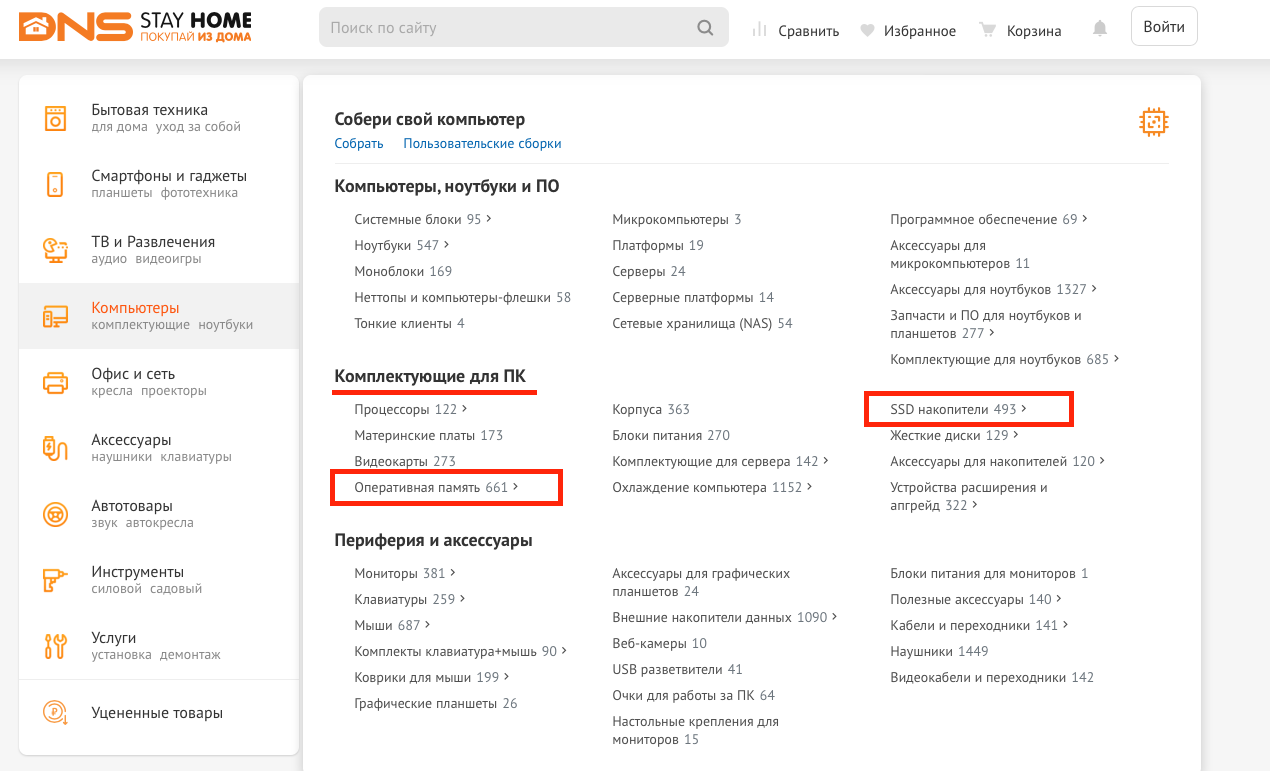Click the Автотовары steering wheel icon
This screenshot has width=1270, height=771.
[x=55, y=514]
